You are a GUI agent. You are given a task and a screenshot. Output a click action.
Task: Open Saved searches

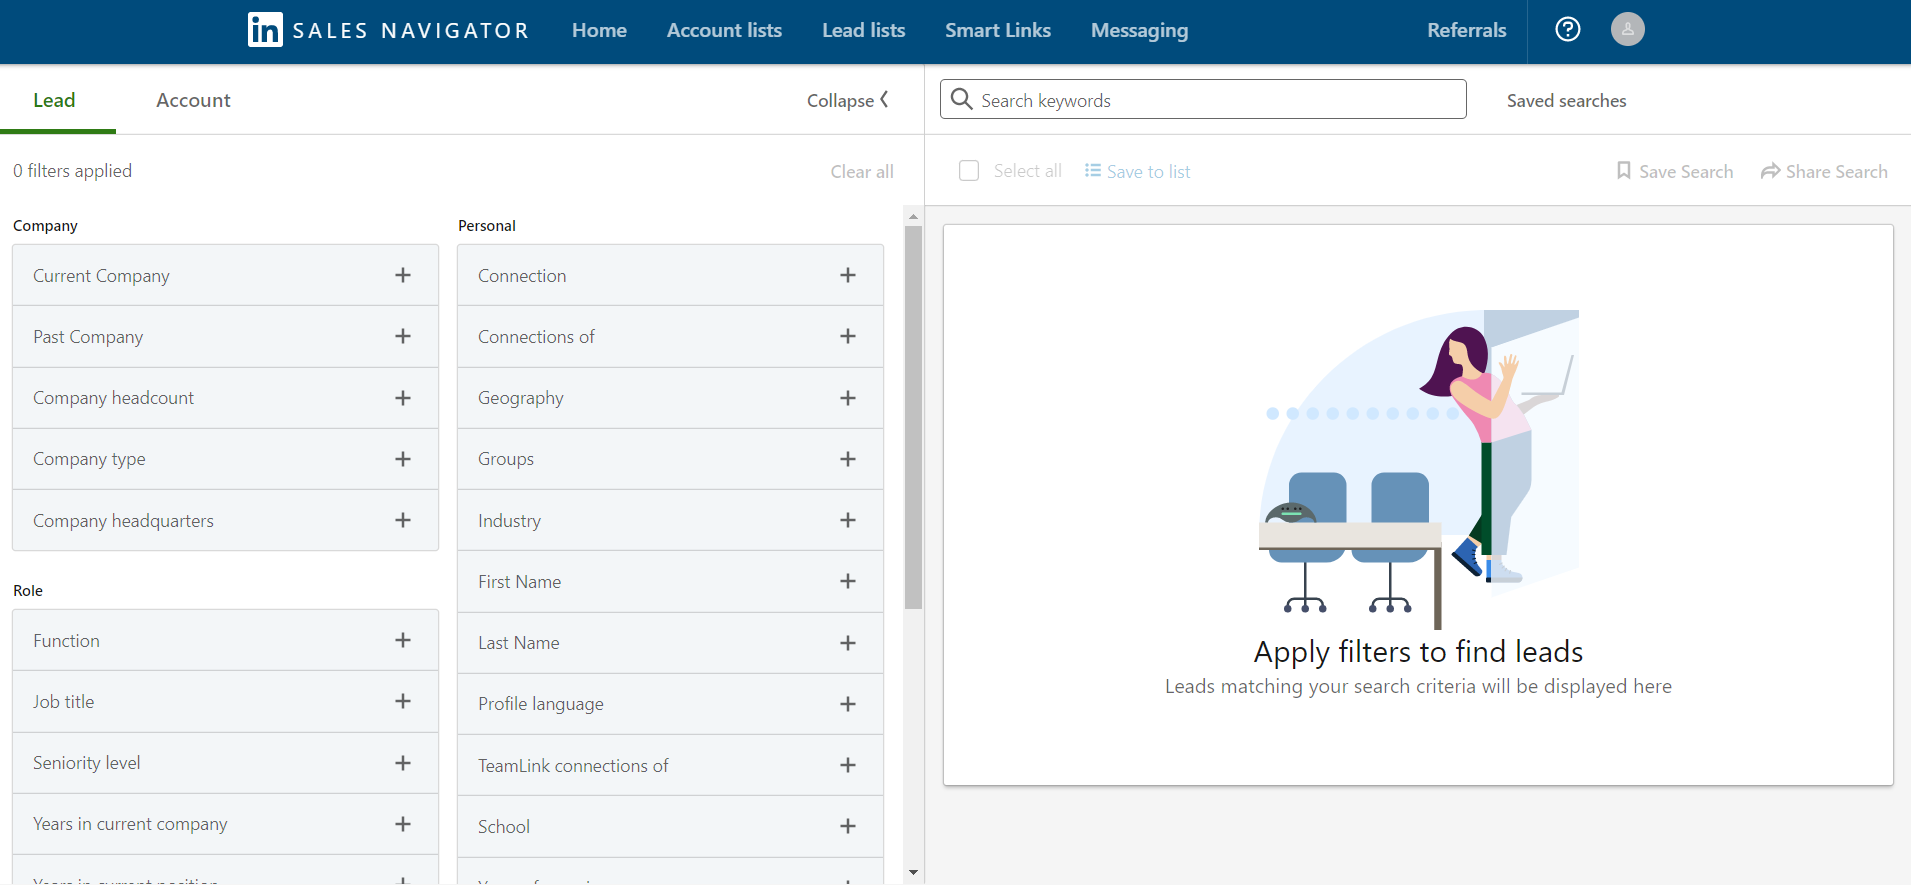(1566, 100)
